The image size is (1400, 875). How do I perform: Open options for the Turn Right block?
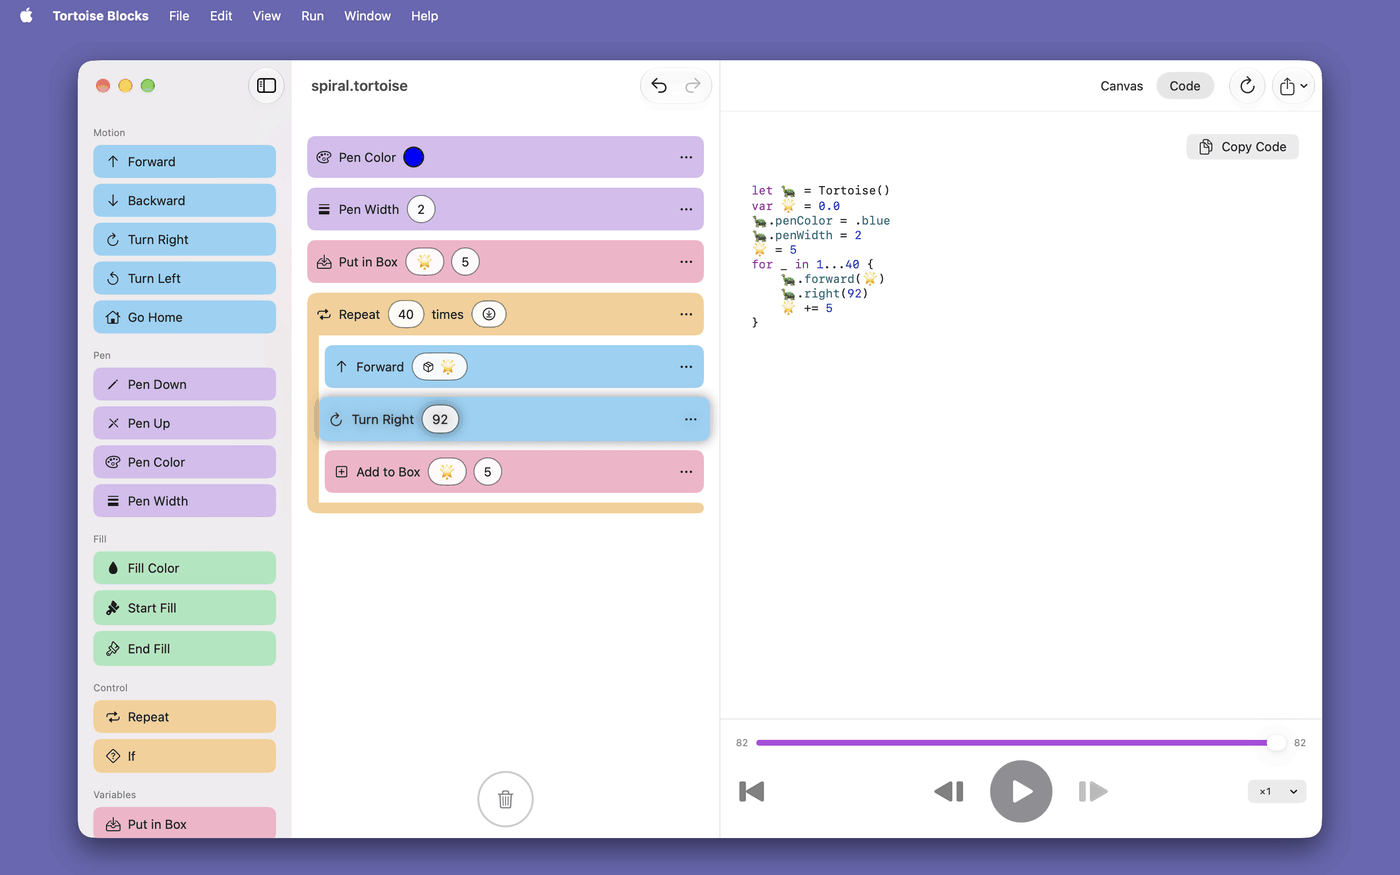690,419
